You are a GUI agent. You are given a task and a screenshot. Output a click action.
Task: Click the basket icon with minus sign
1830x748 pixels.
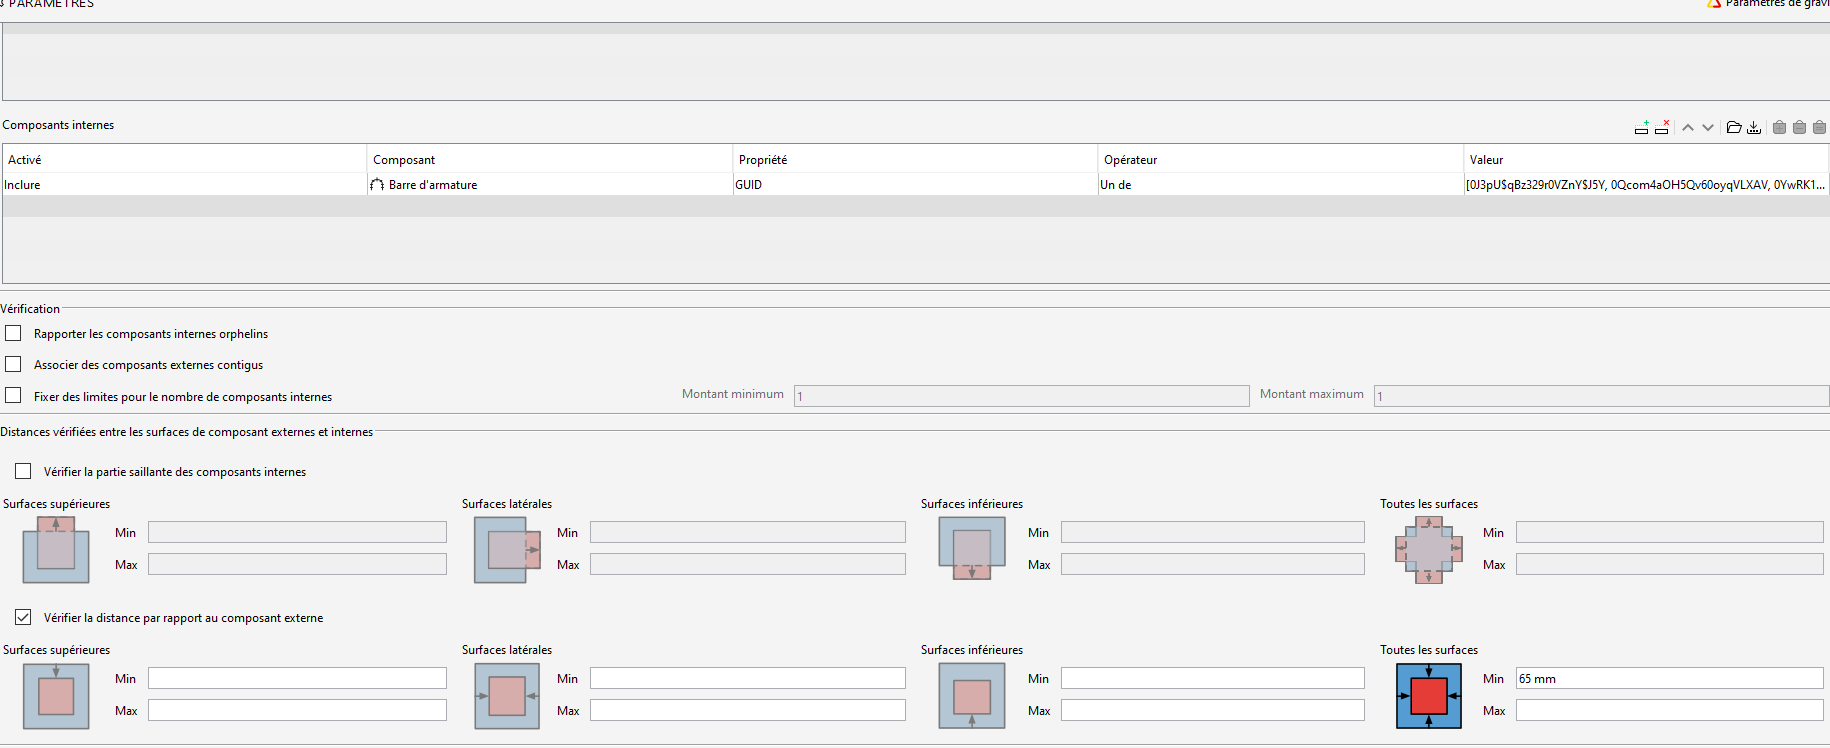click(1799, 127)
